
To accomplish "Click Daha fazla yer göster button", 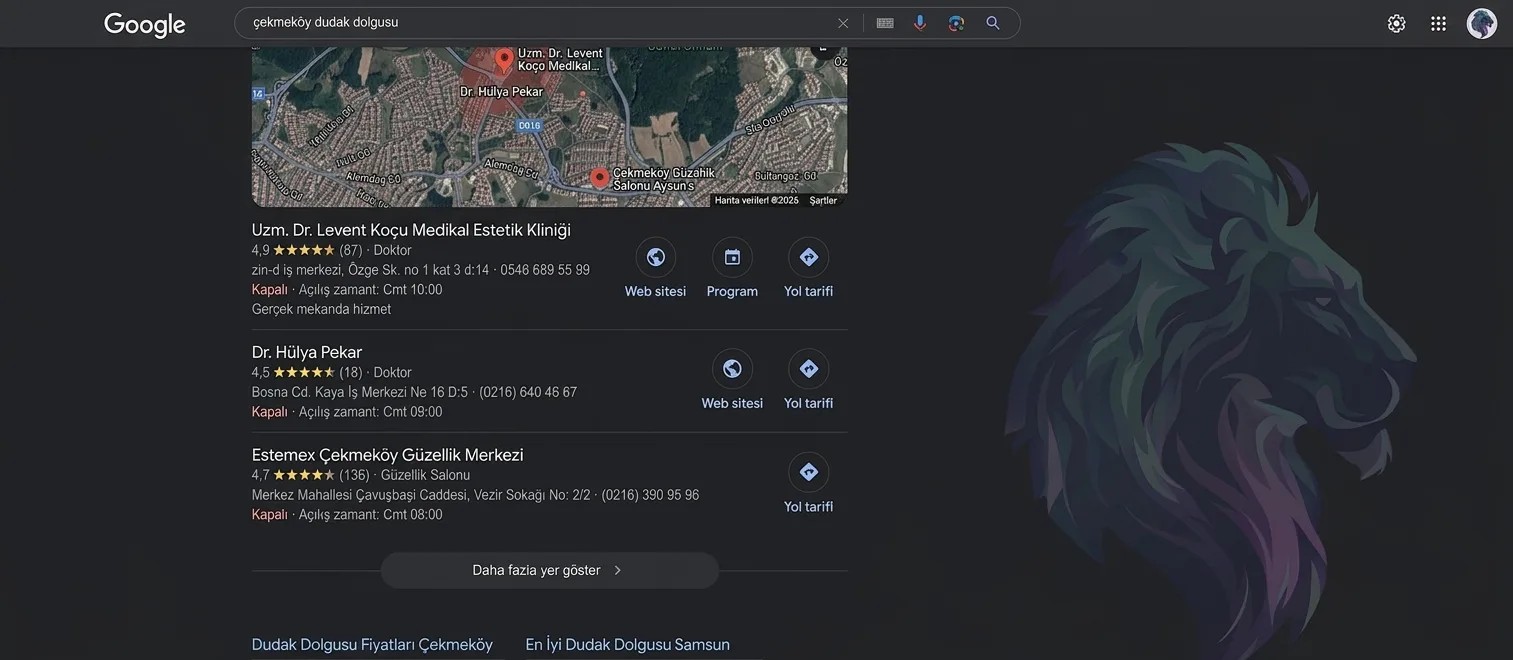I will 550,571.
